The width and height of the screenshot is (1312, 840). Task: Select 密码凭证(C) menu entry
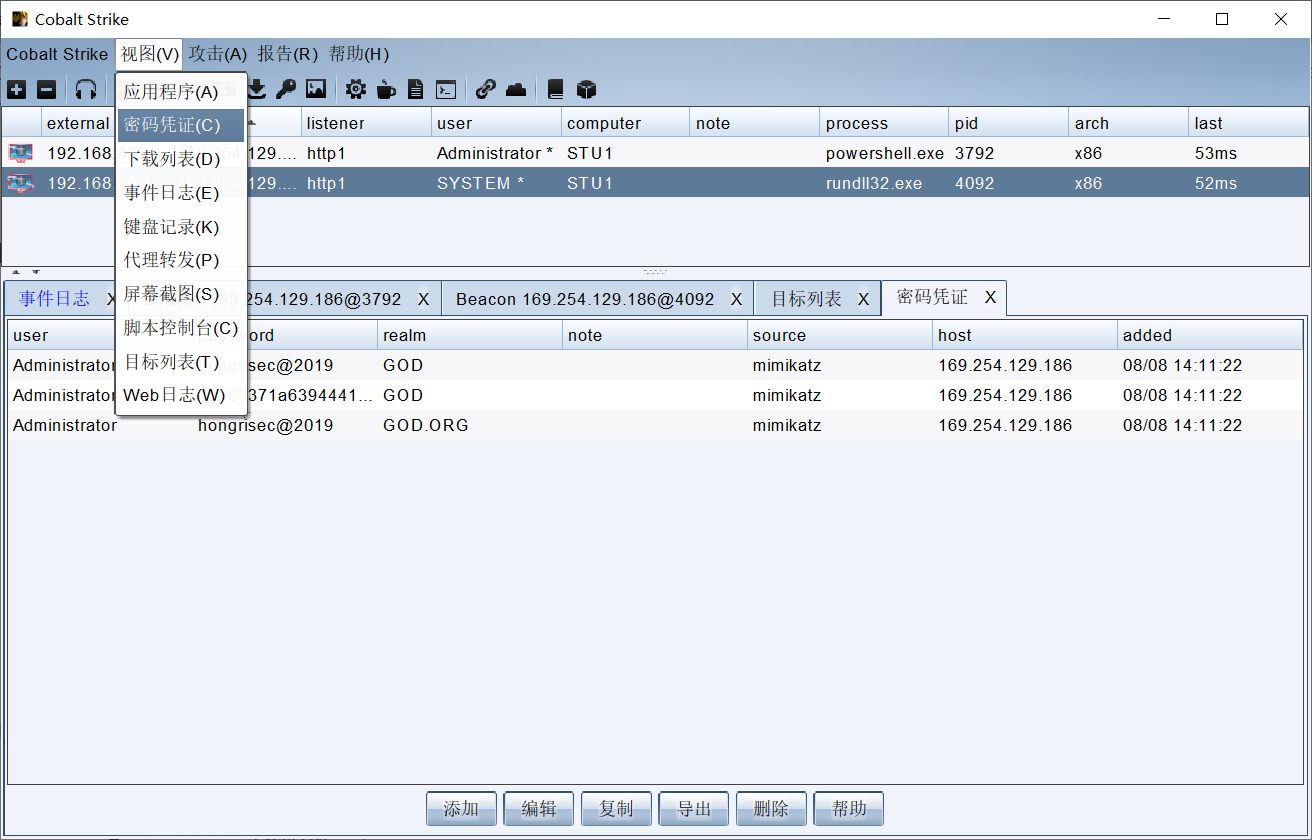click(x=181, y=125)
